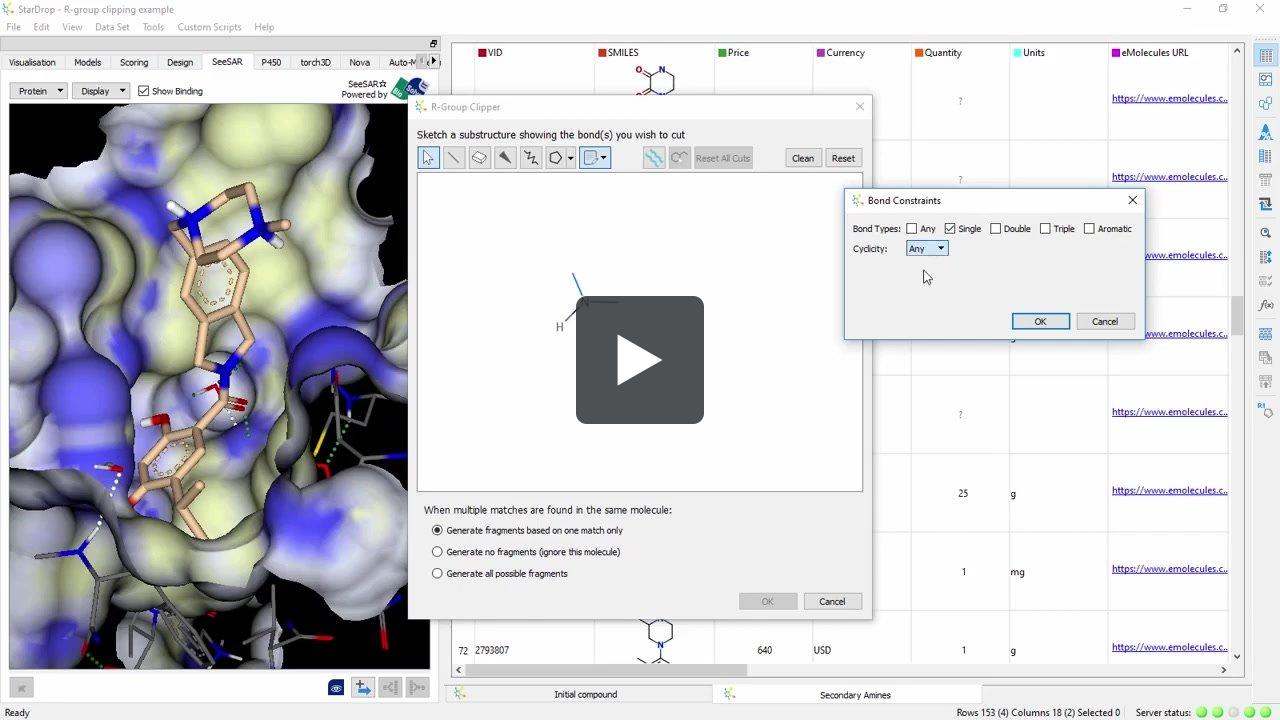This screenshot has width=1280, height=720.
Task: Pick the eraser tool in sketcher
Action: coord(480,158)
